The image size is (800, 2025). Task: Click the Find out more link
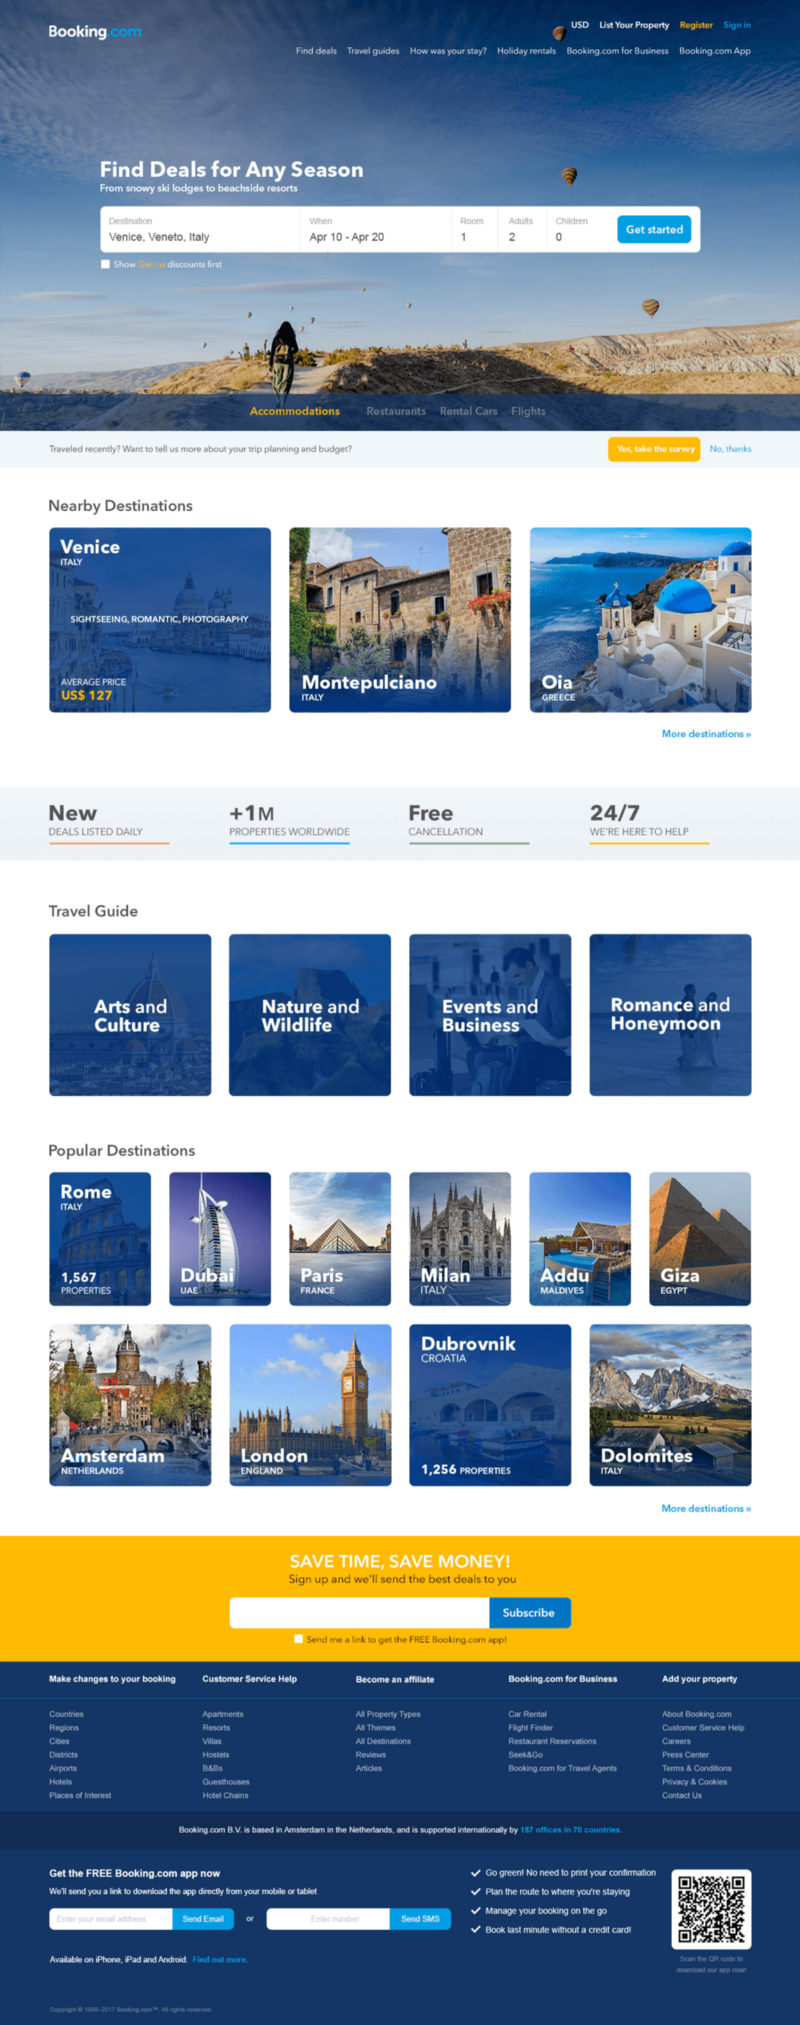(x=220, y=1959)
